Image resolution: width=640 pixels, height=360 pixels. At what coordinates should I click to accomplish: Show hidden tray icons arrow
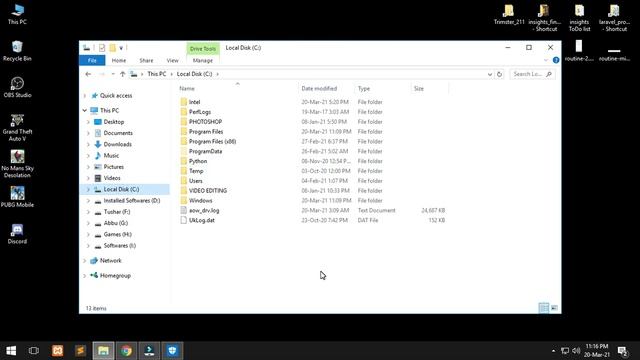click(553, 351)
